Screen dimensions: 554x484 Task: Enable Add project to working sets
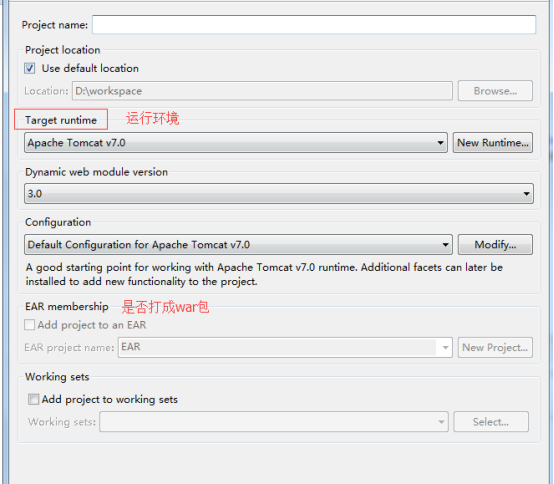click(x=34, y=399)
